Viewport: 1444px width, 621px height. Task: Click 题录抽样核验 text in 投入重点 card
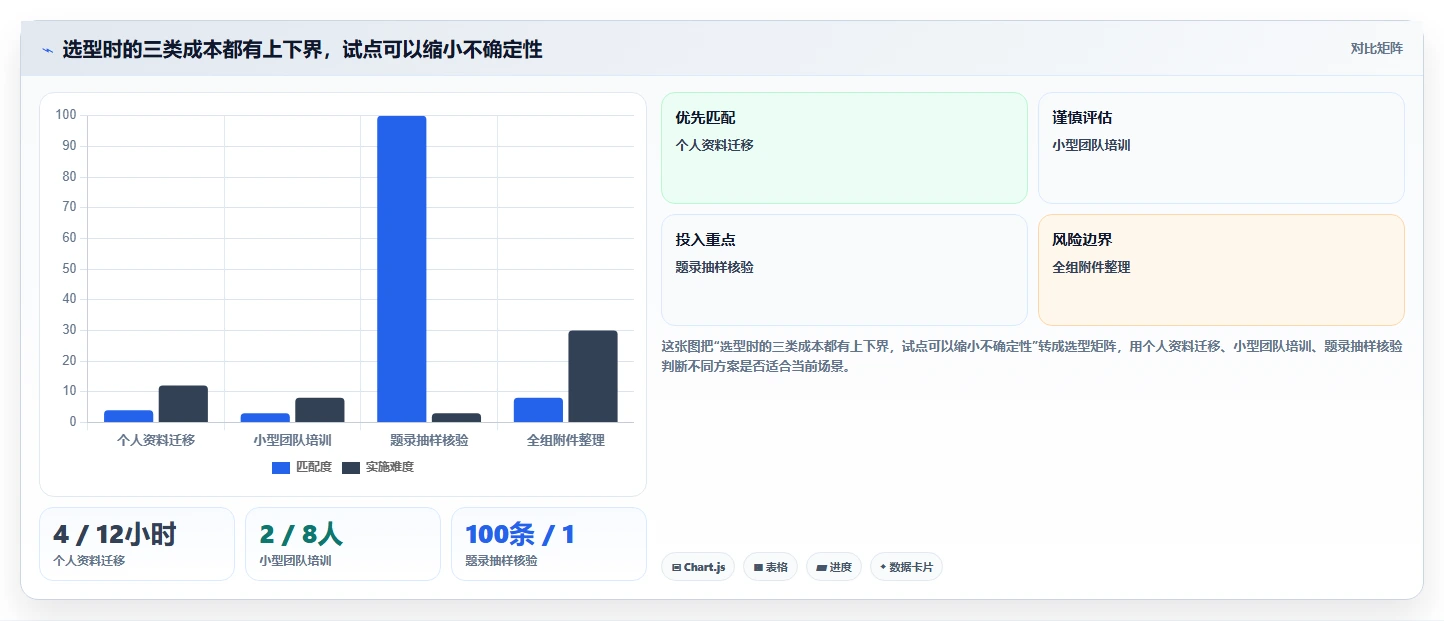(714, 267)
